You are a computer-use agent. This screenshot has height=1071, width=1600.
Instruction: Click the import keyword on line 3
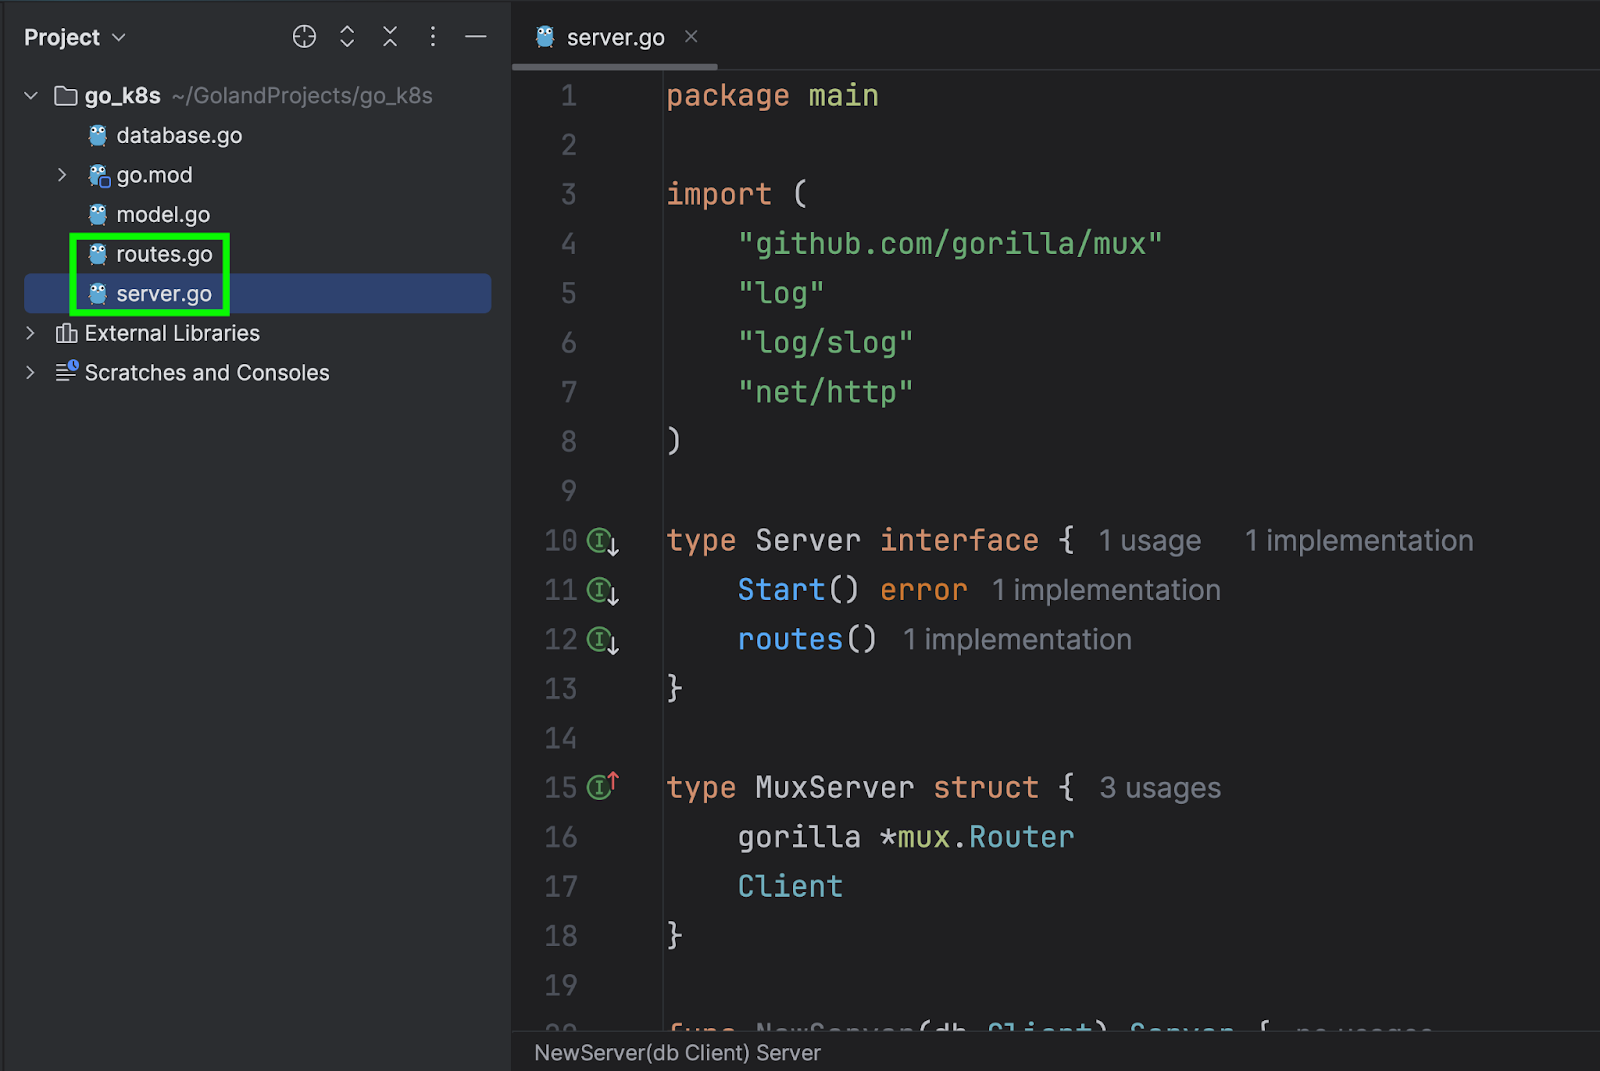(x=719, y=194)
